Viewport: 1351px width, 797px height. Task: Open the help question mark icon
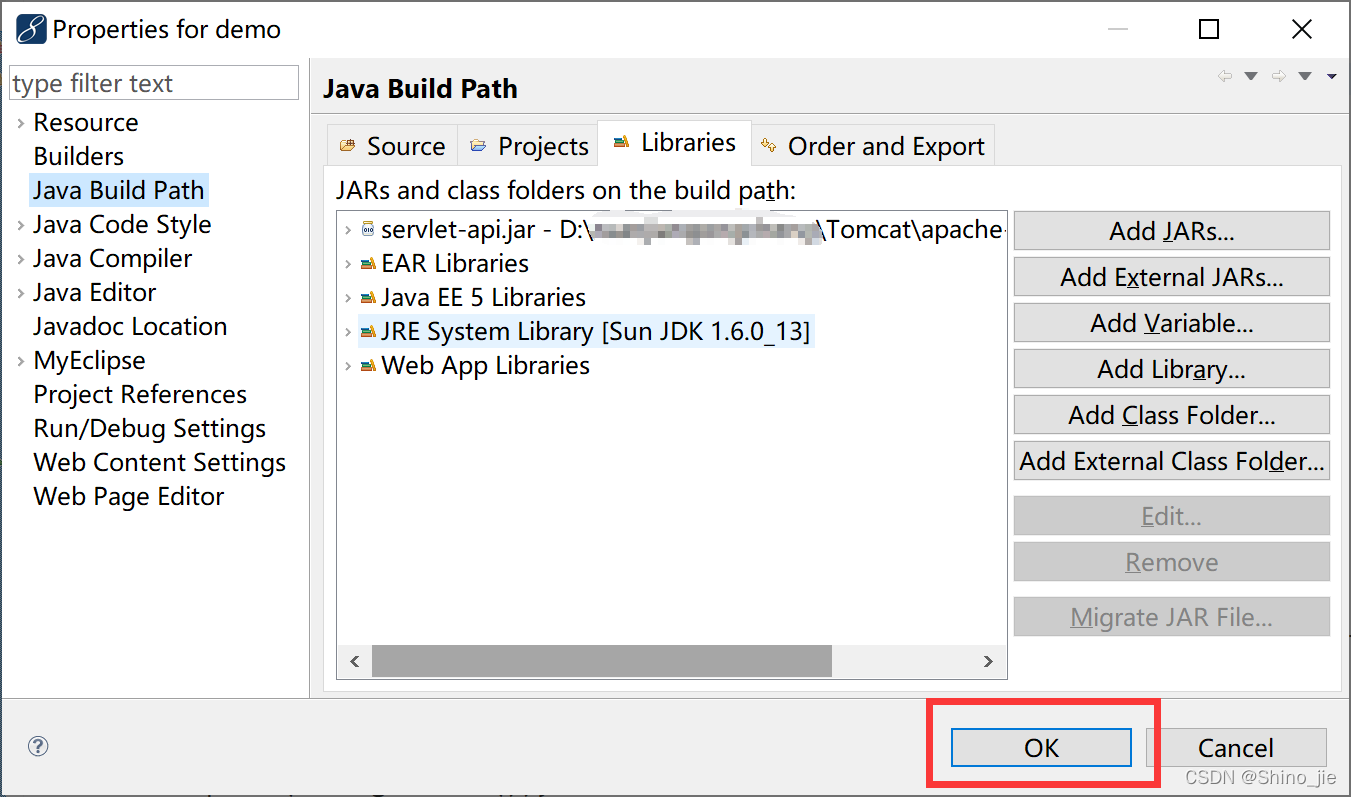(x=38, y=746)
